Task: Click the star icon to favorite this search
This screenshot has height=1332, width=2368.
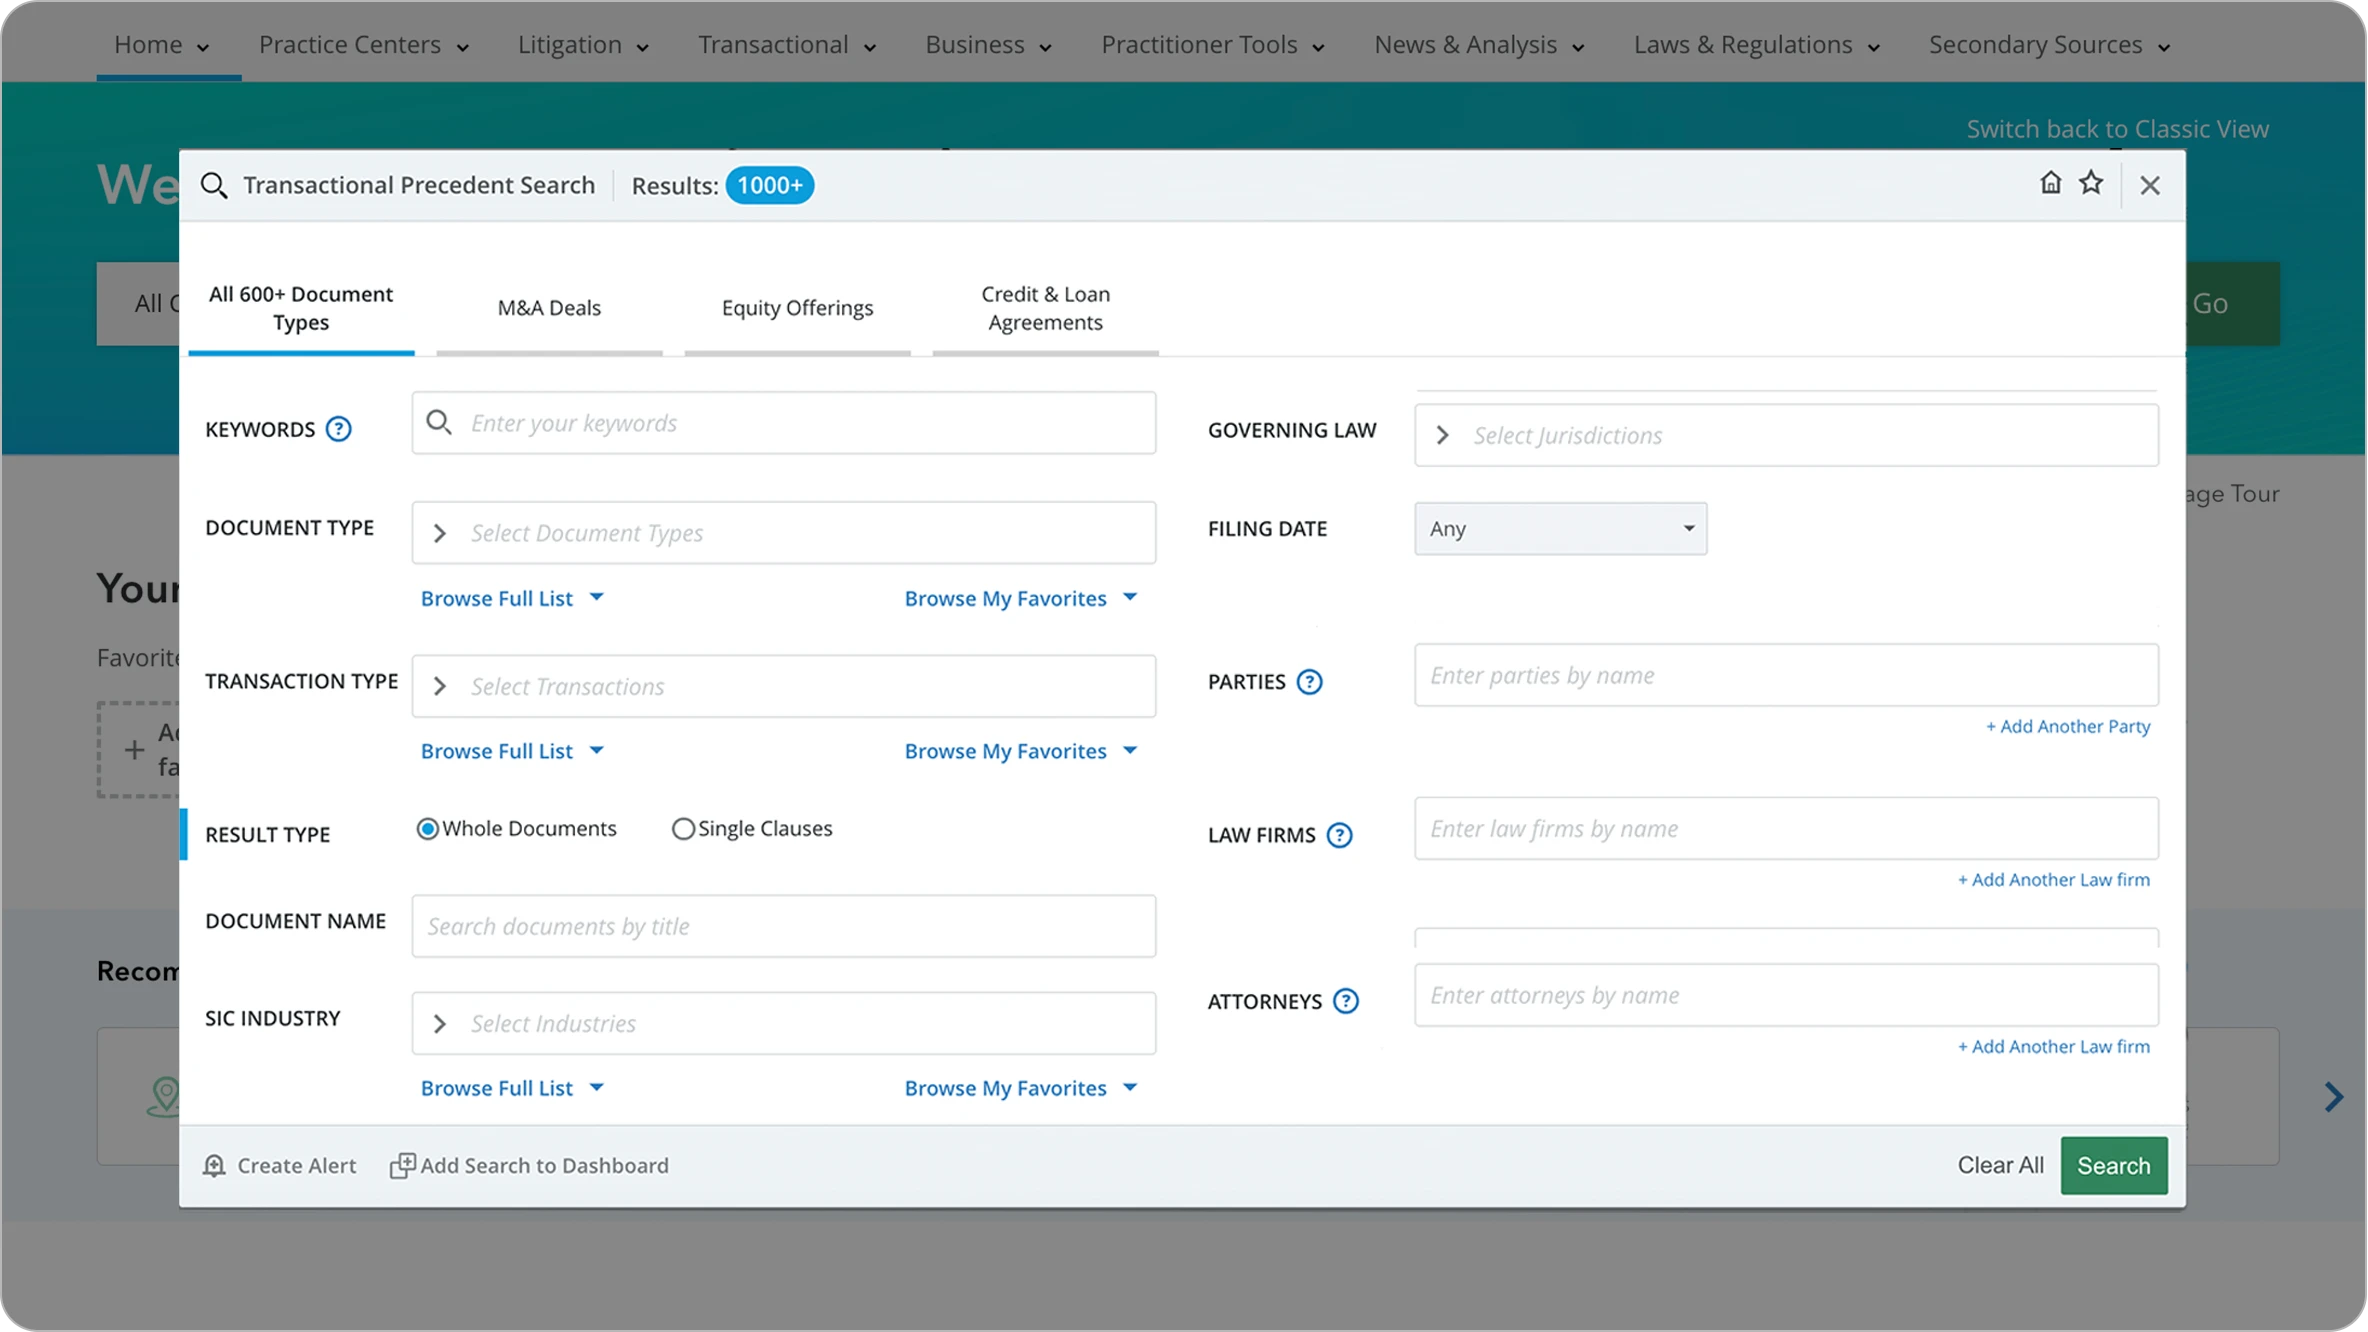Action: [x=2092, y=184]
